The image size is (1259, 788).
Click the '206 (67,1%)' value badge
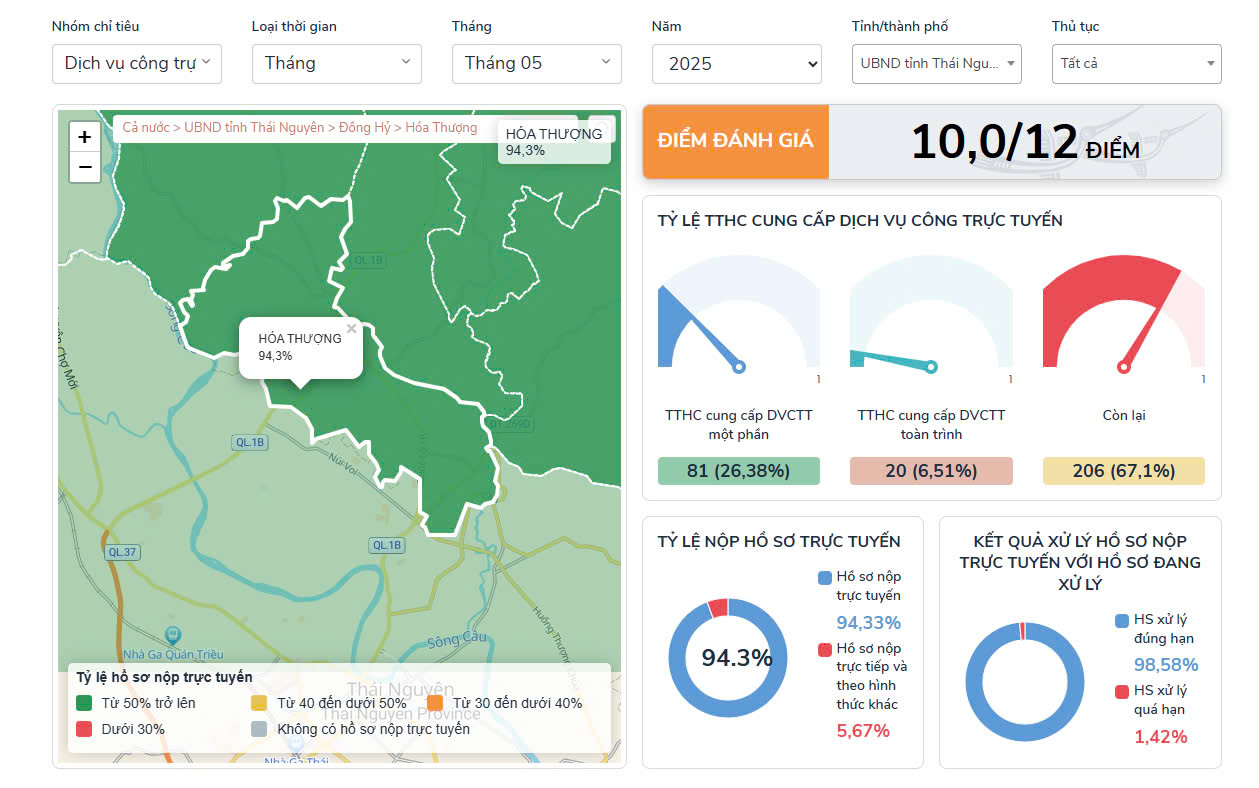click(x=1123, y=471)
